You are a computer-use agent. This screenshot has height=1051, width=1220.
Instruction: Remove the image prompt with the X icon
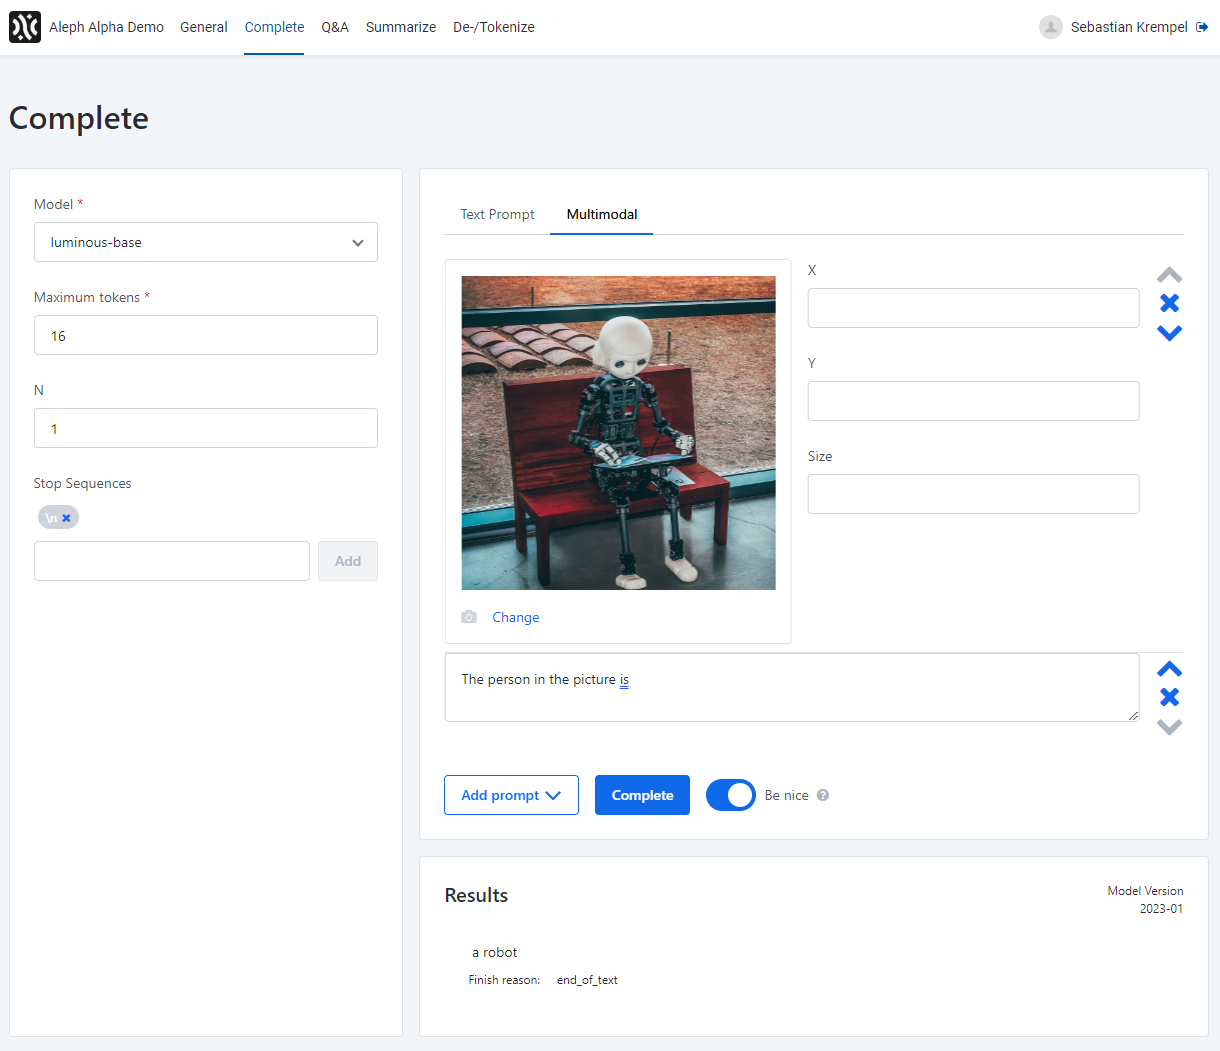tap(1169, 303)
